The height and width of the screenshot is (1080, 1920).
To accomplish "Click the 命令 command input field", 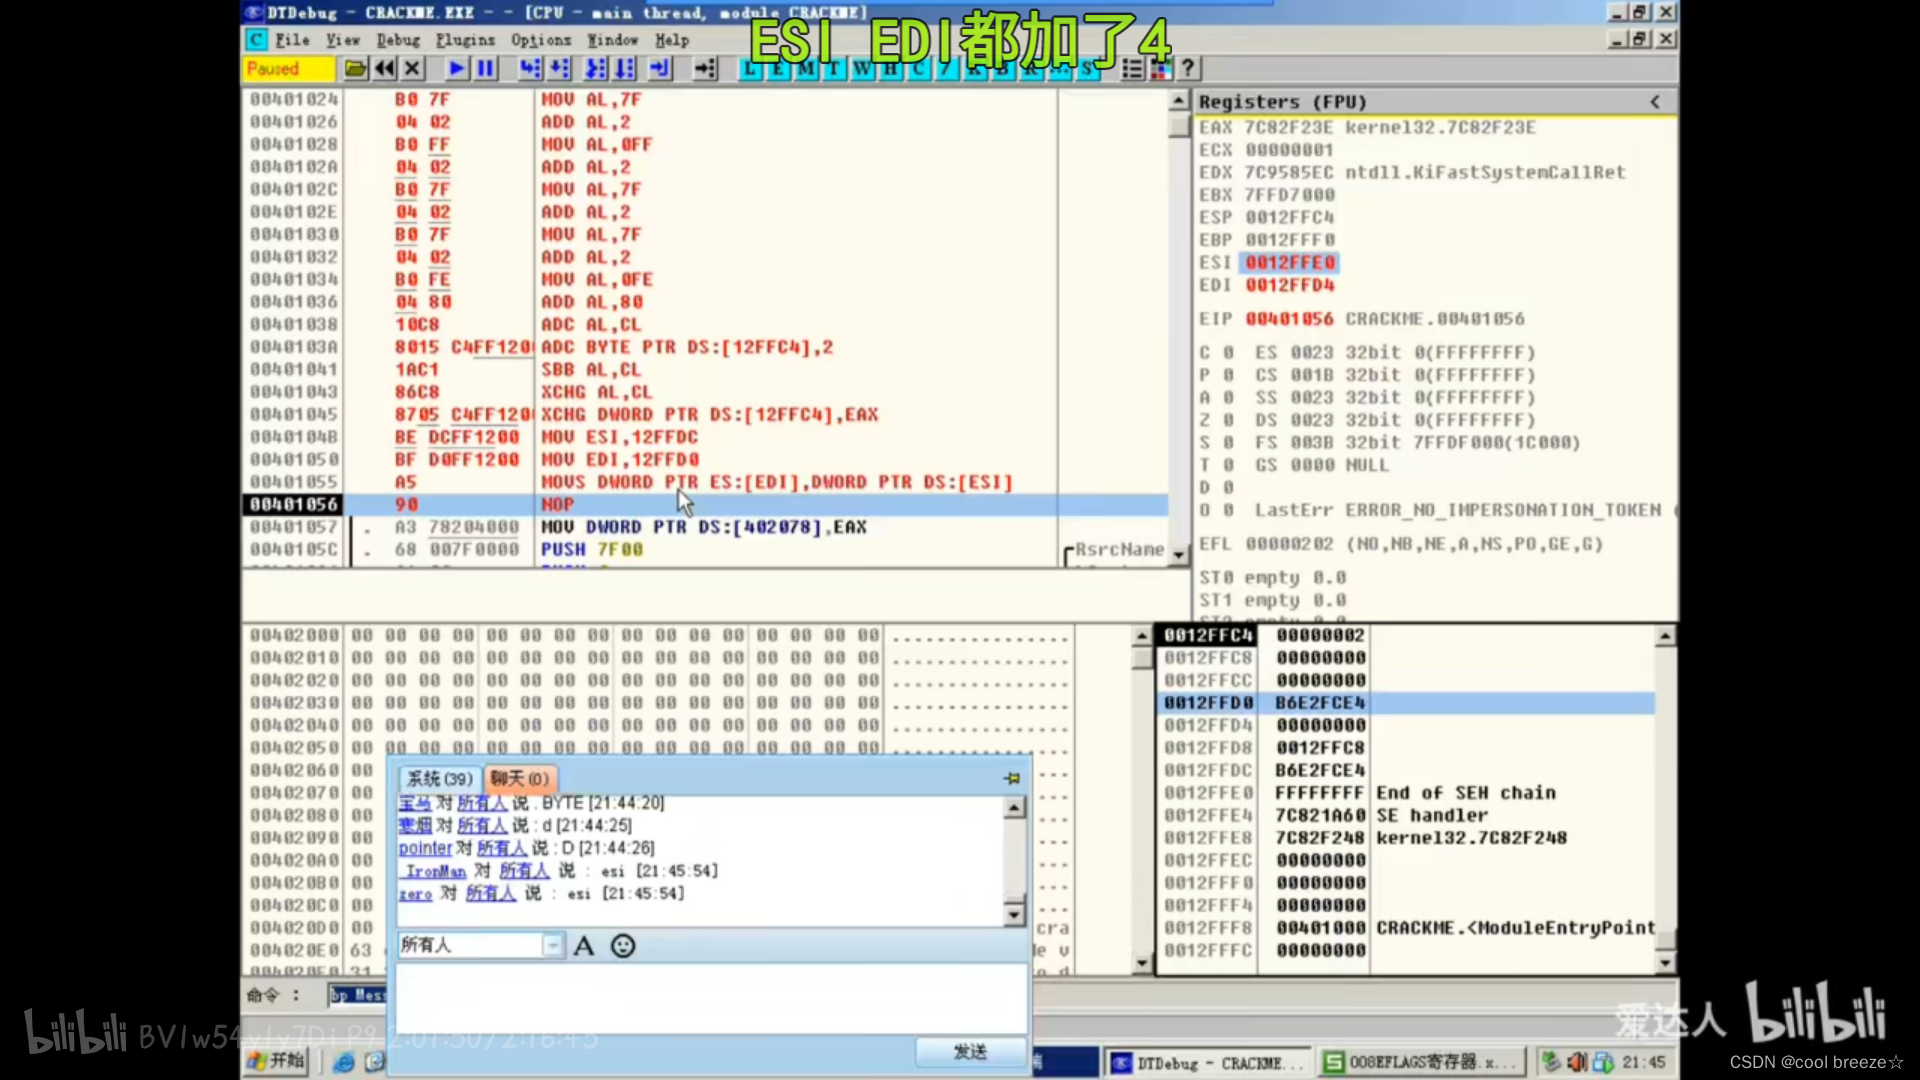I will [x=356, y=995].
